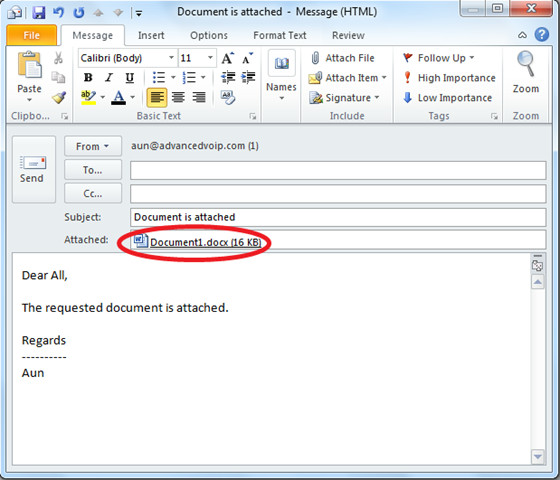This screenshot has width=560, height=480.
Task: Toggle Italic formatting
Action: (109, 78)
